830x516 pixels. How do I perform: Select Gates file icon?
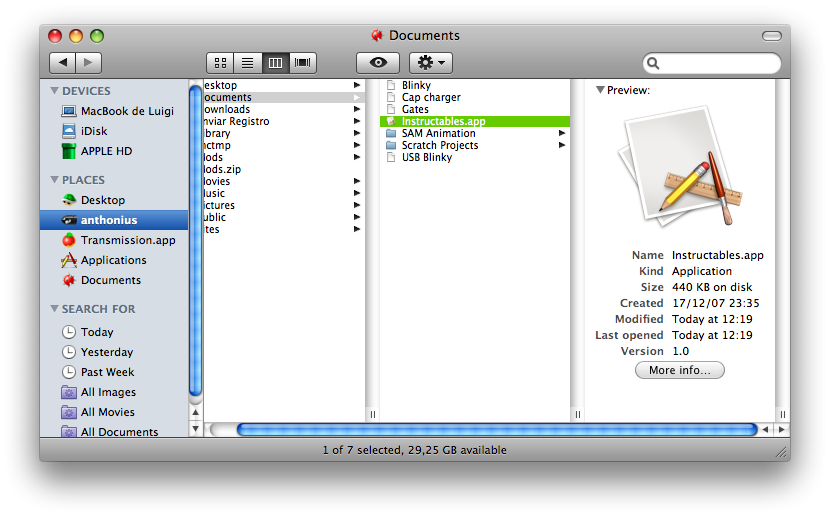391,109
